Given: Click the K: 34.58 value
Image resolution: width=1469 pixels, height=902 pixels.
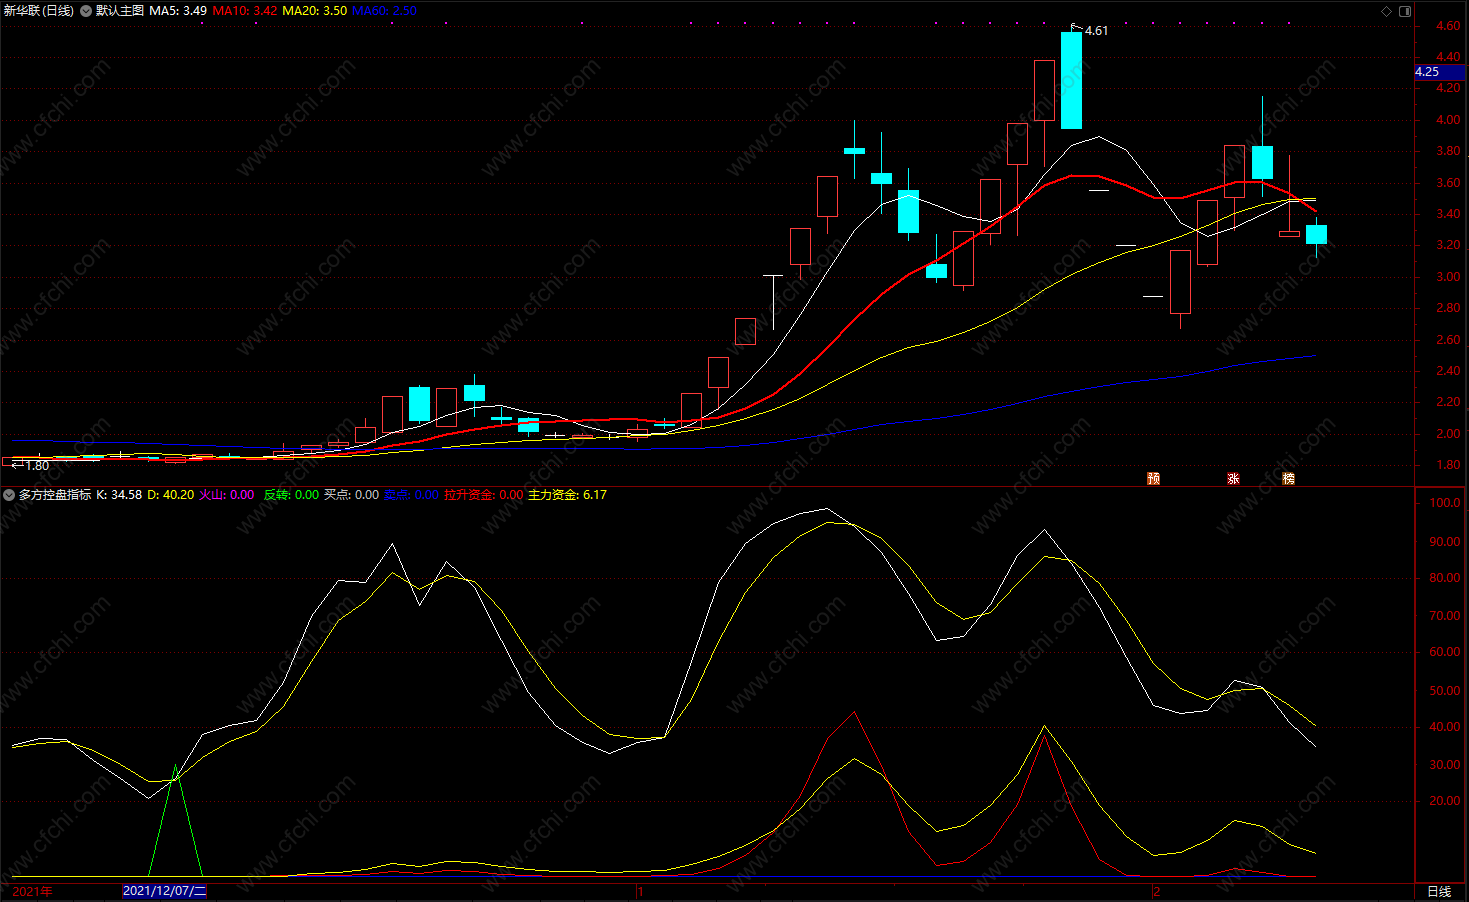Looking at the screenshot, I should click(119, 495).
